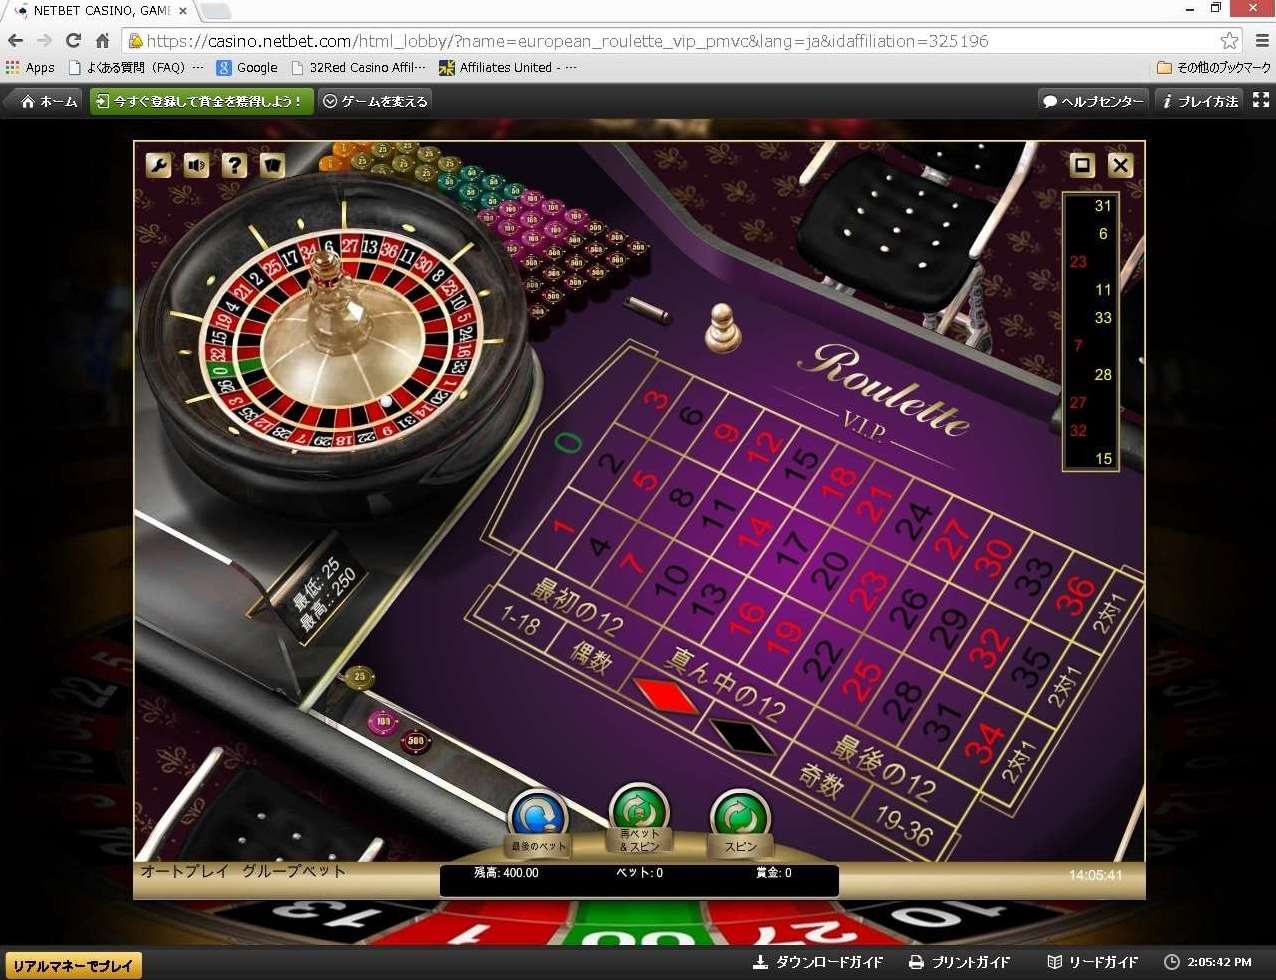This screenshot has width=1276, height=980.
Task: Open the game settings wrench icon
Action: pos(159,165)
